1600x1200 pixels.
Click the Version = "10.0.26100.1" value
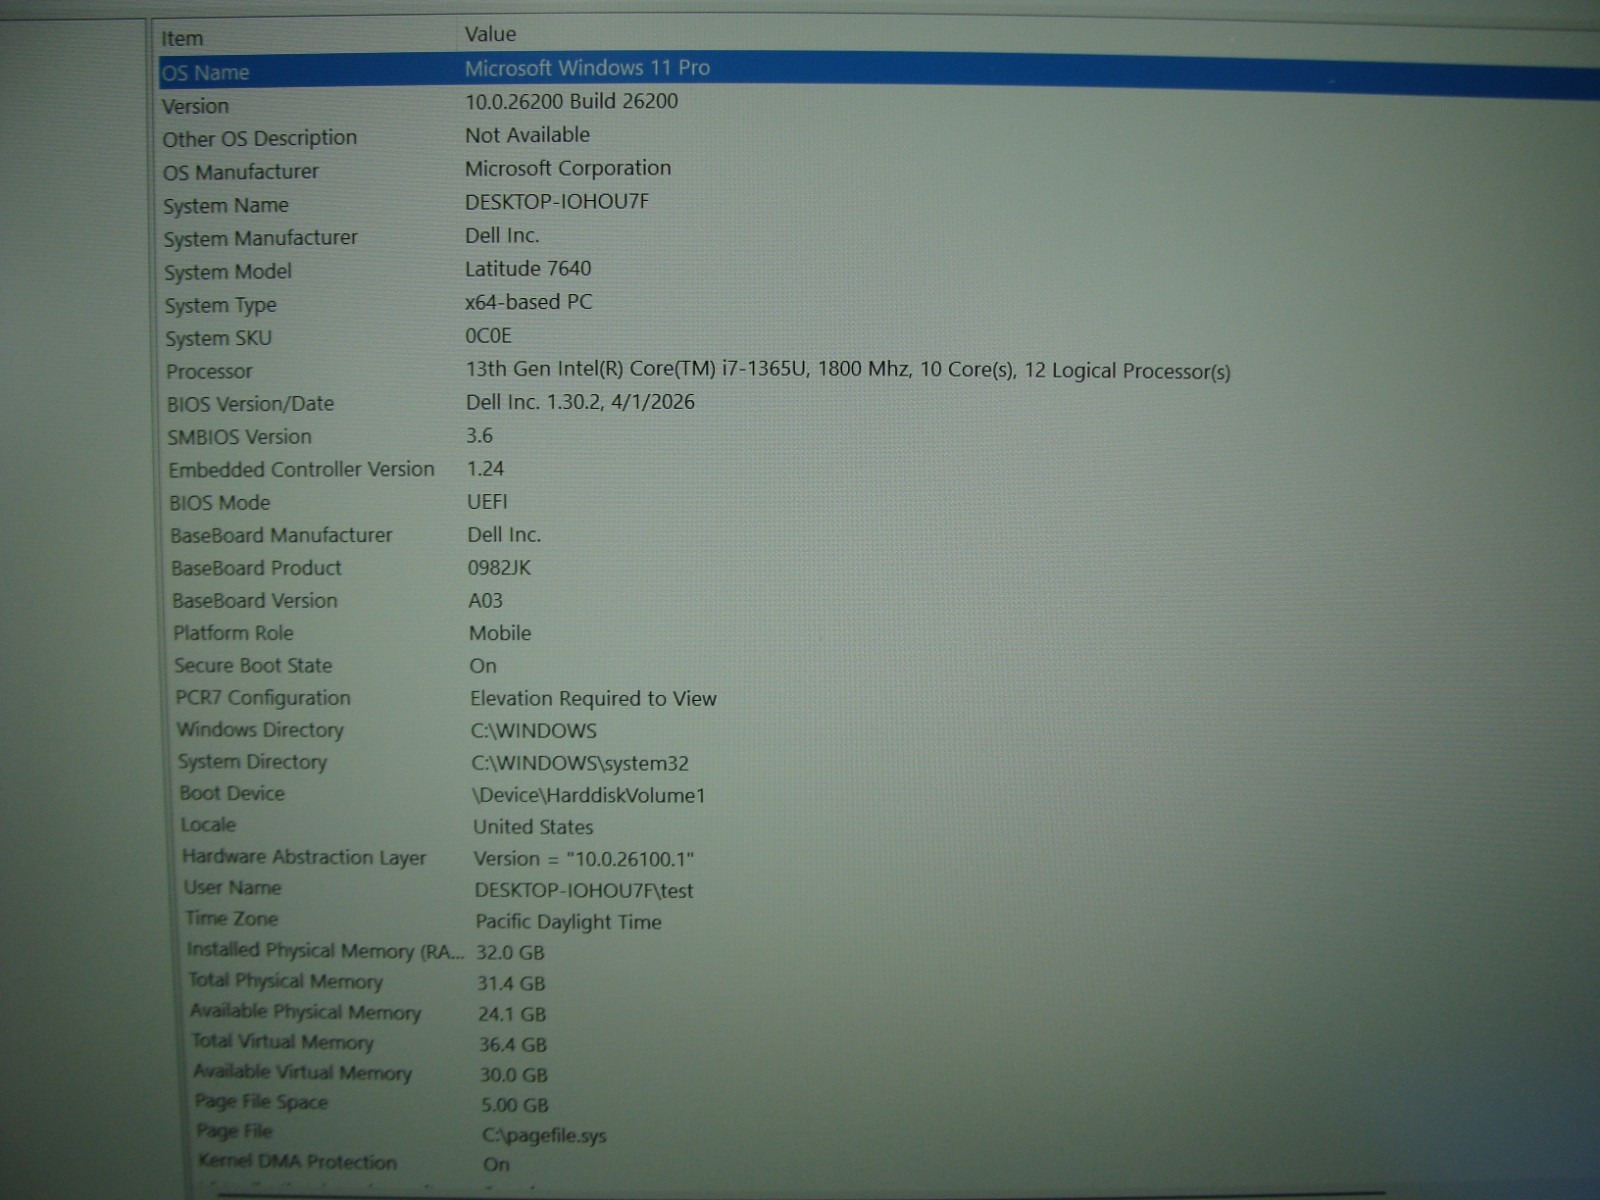[x=584, y=859]
